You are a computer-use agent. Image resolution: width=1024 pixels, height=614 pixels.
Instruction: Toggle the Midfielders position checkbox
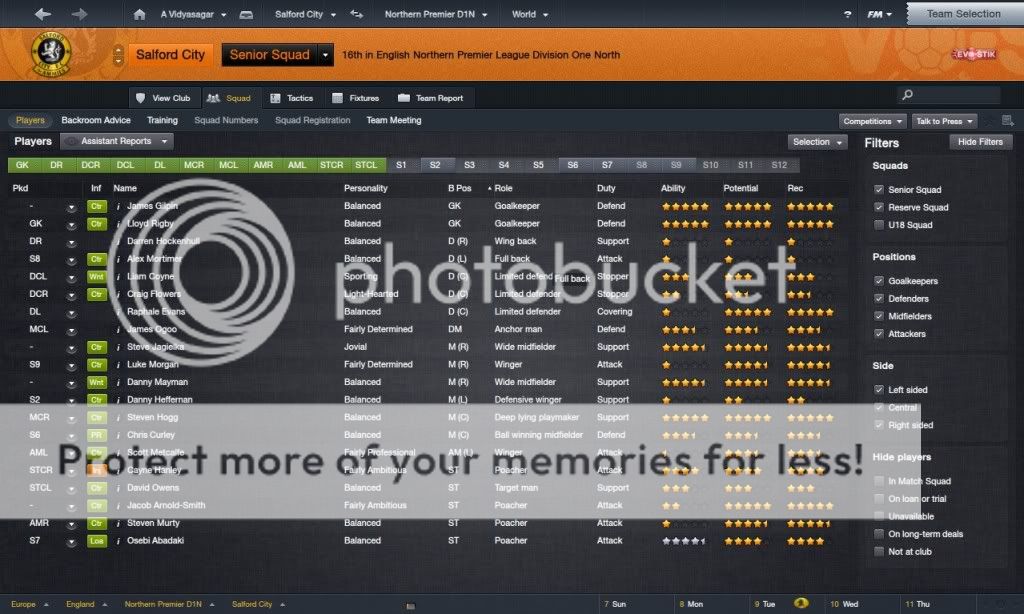(x=879, y=317)
